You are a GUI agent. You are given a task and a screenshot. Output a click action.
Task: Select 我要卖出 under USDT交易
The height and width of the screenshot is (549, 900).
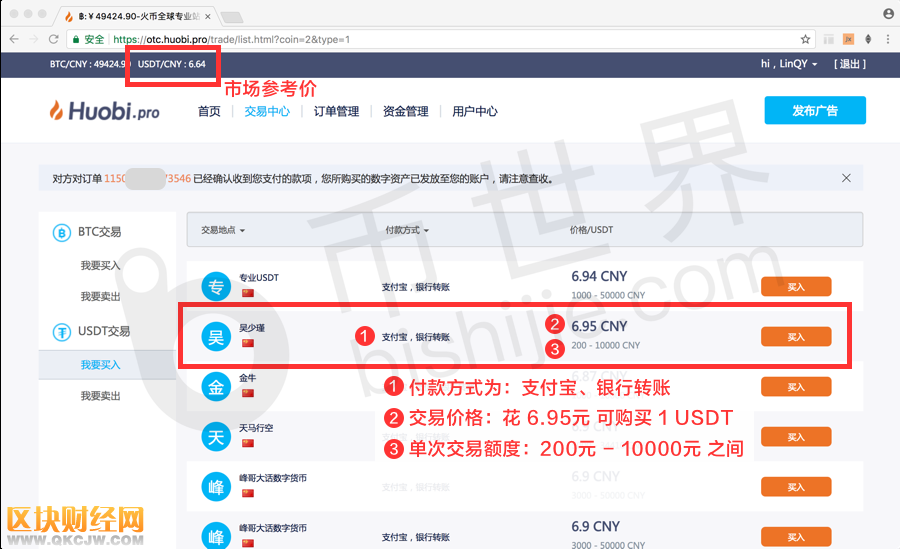[x=100, y=396]
